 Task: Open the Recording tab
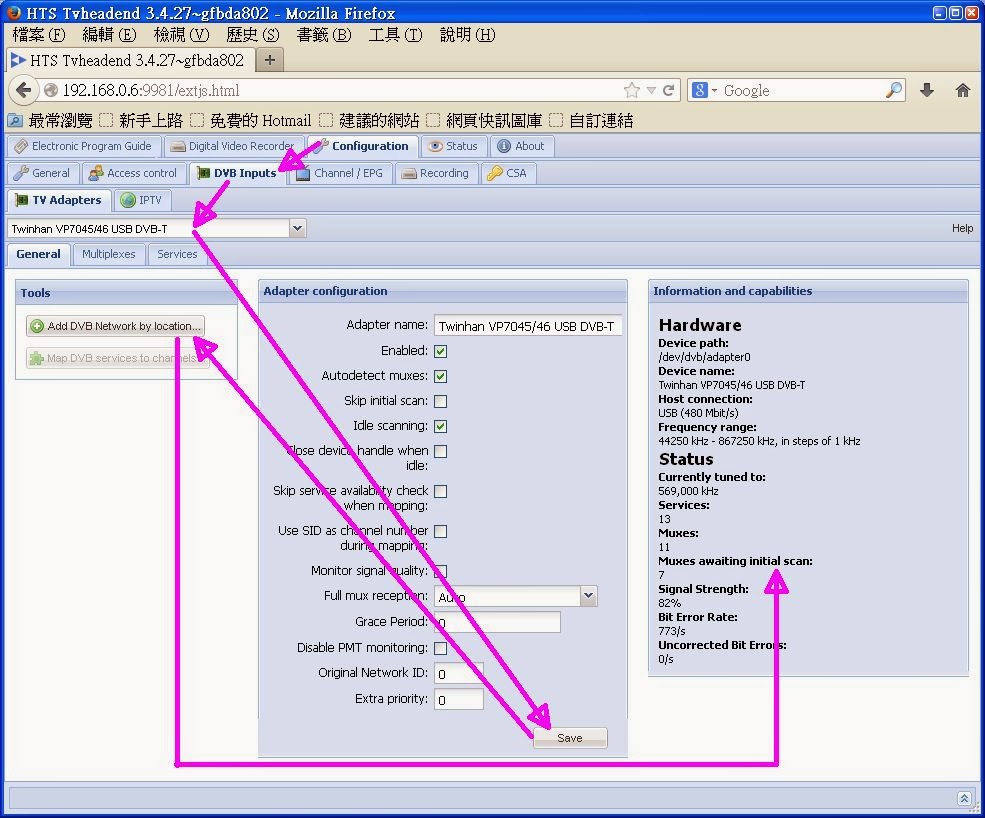coord(436,173)
